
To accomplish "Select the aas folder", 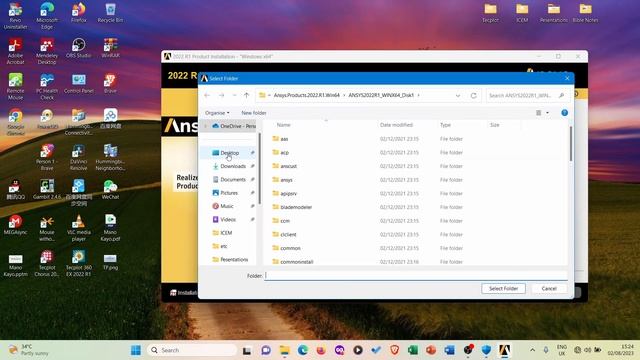I will click(284, 139).
